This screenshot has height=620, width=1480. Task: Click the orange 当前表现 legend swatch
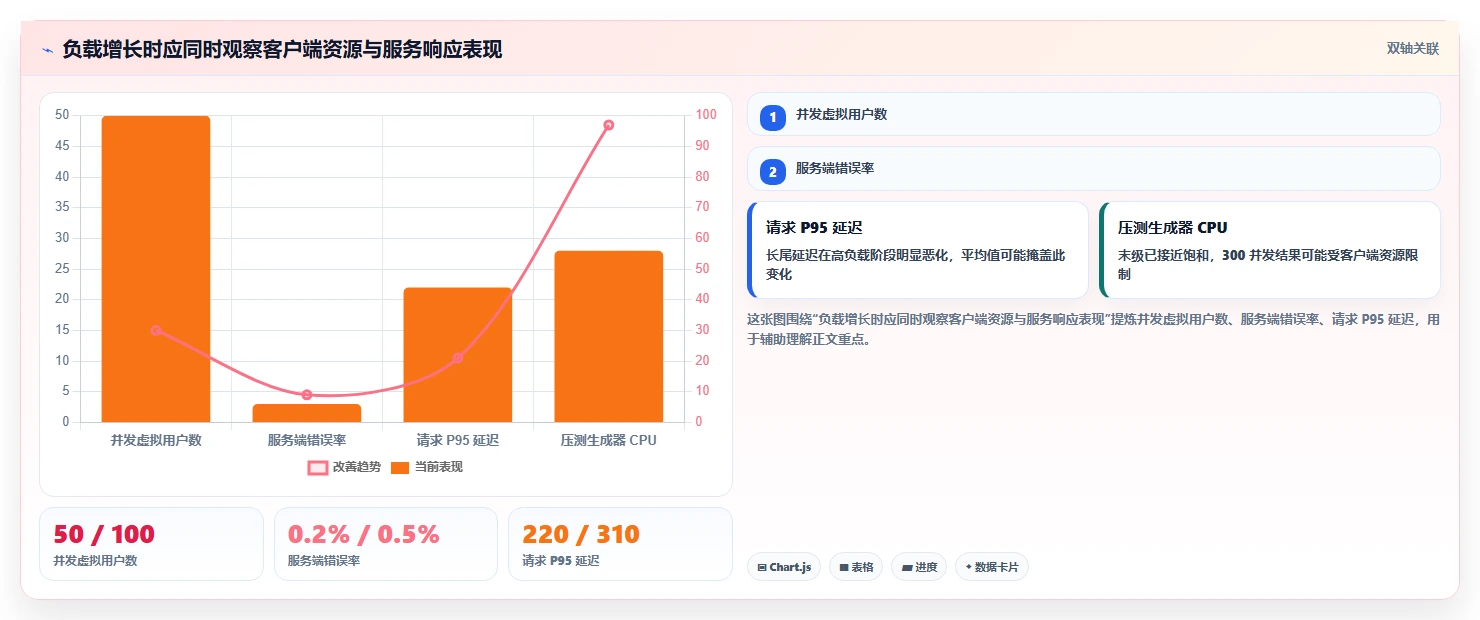[x=400, y=467]
